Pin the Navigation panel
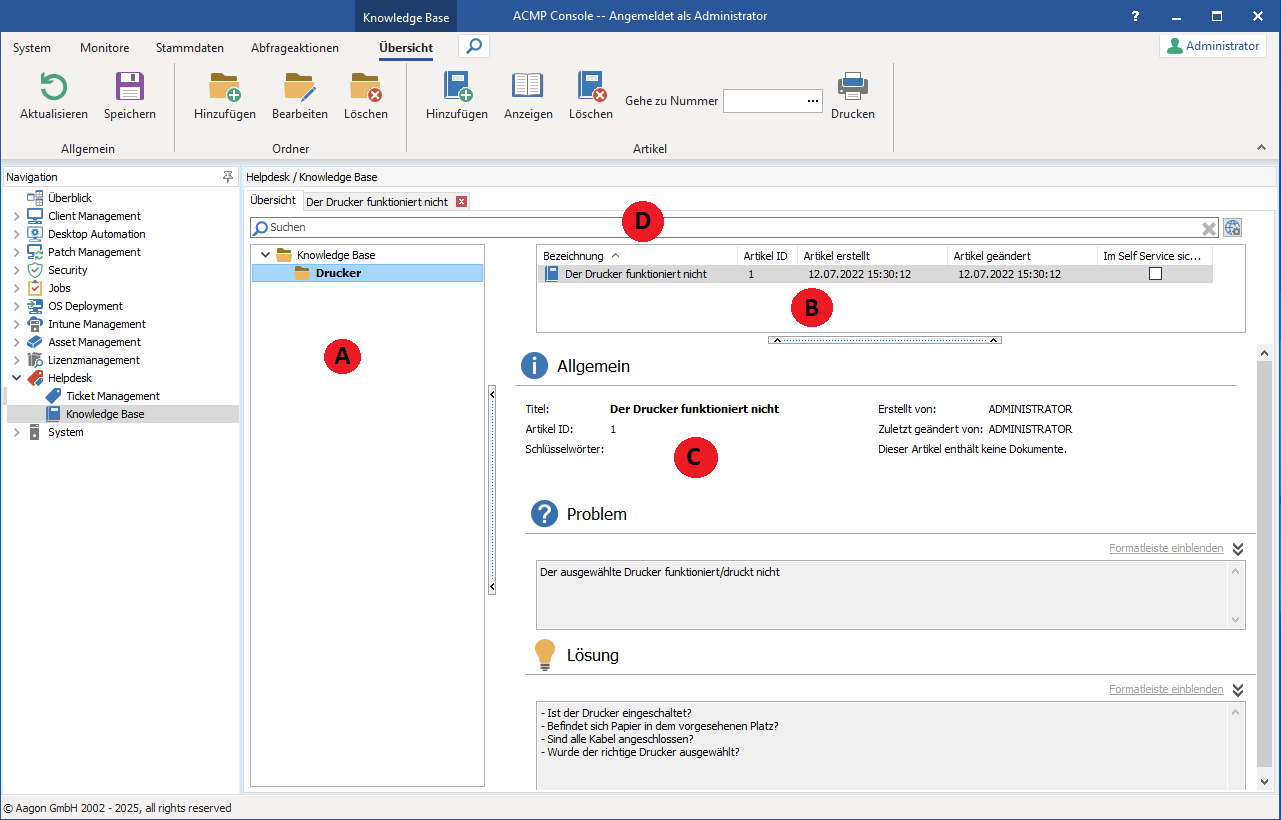Viewport: 1281px width, 820px height. (227, 177)
